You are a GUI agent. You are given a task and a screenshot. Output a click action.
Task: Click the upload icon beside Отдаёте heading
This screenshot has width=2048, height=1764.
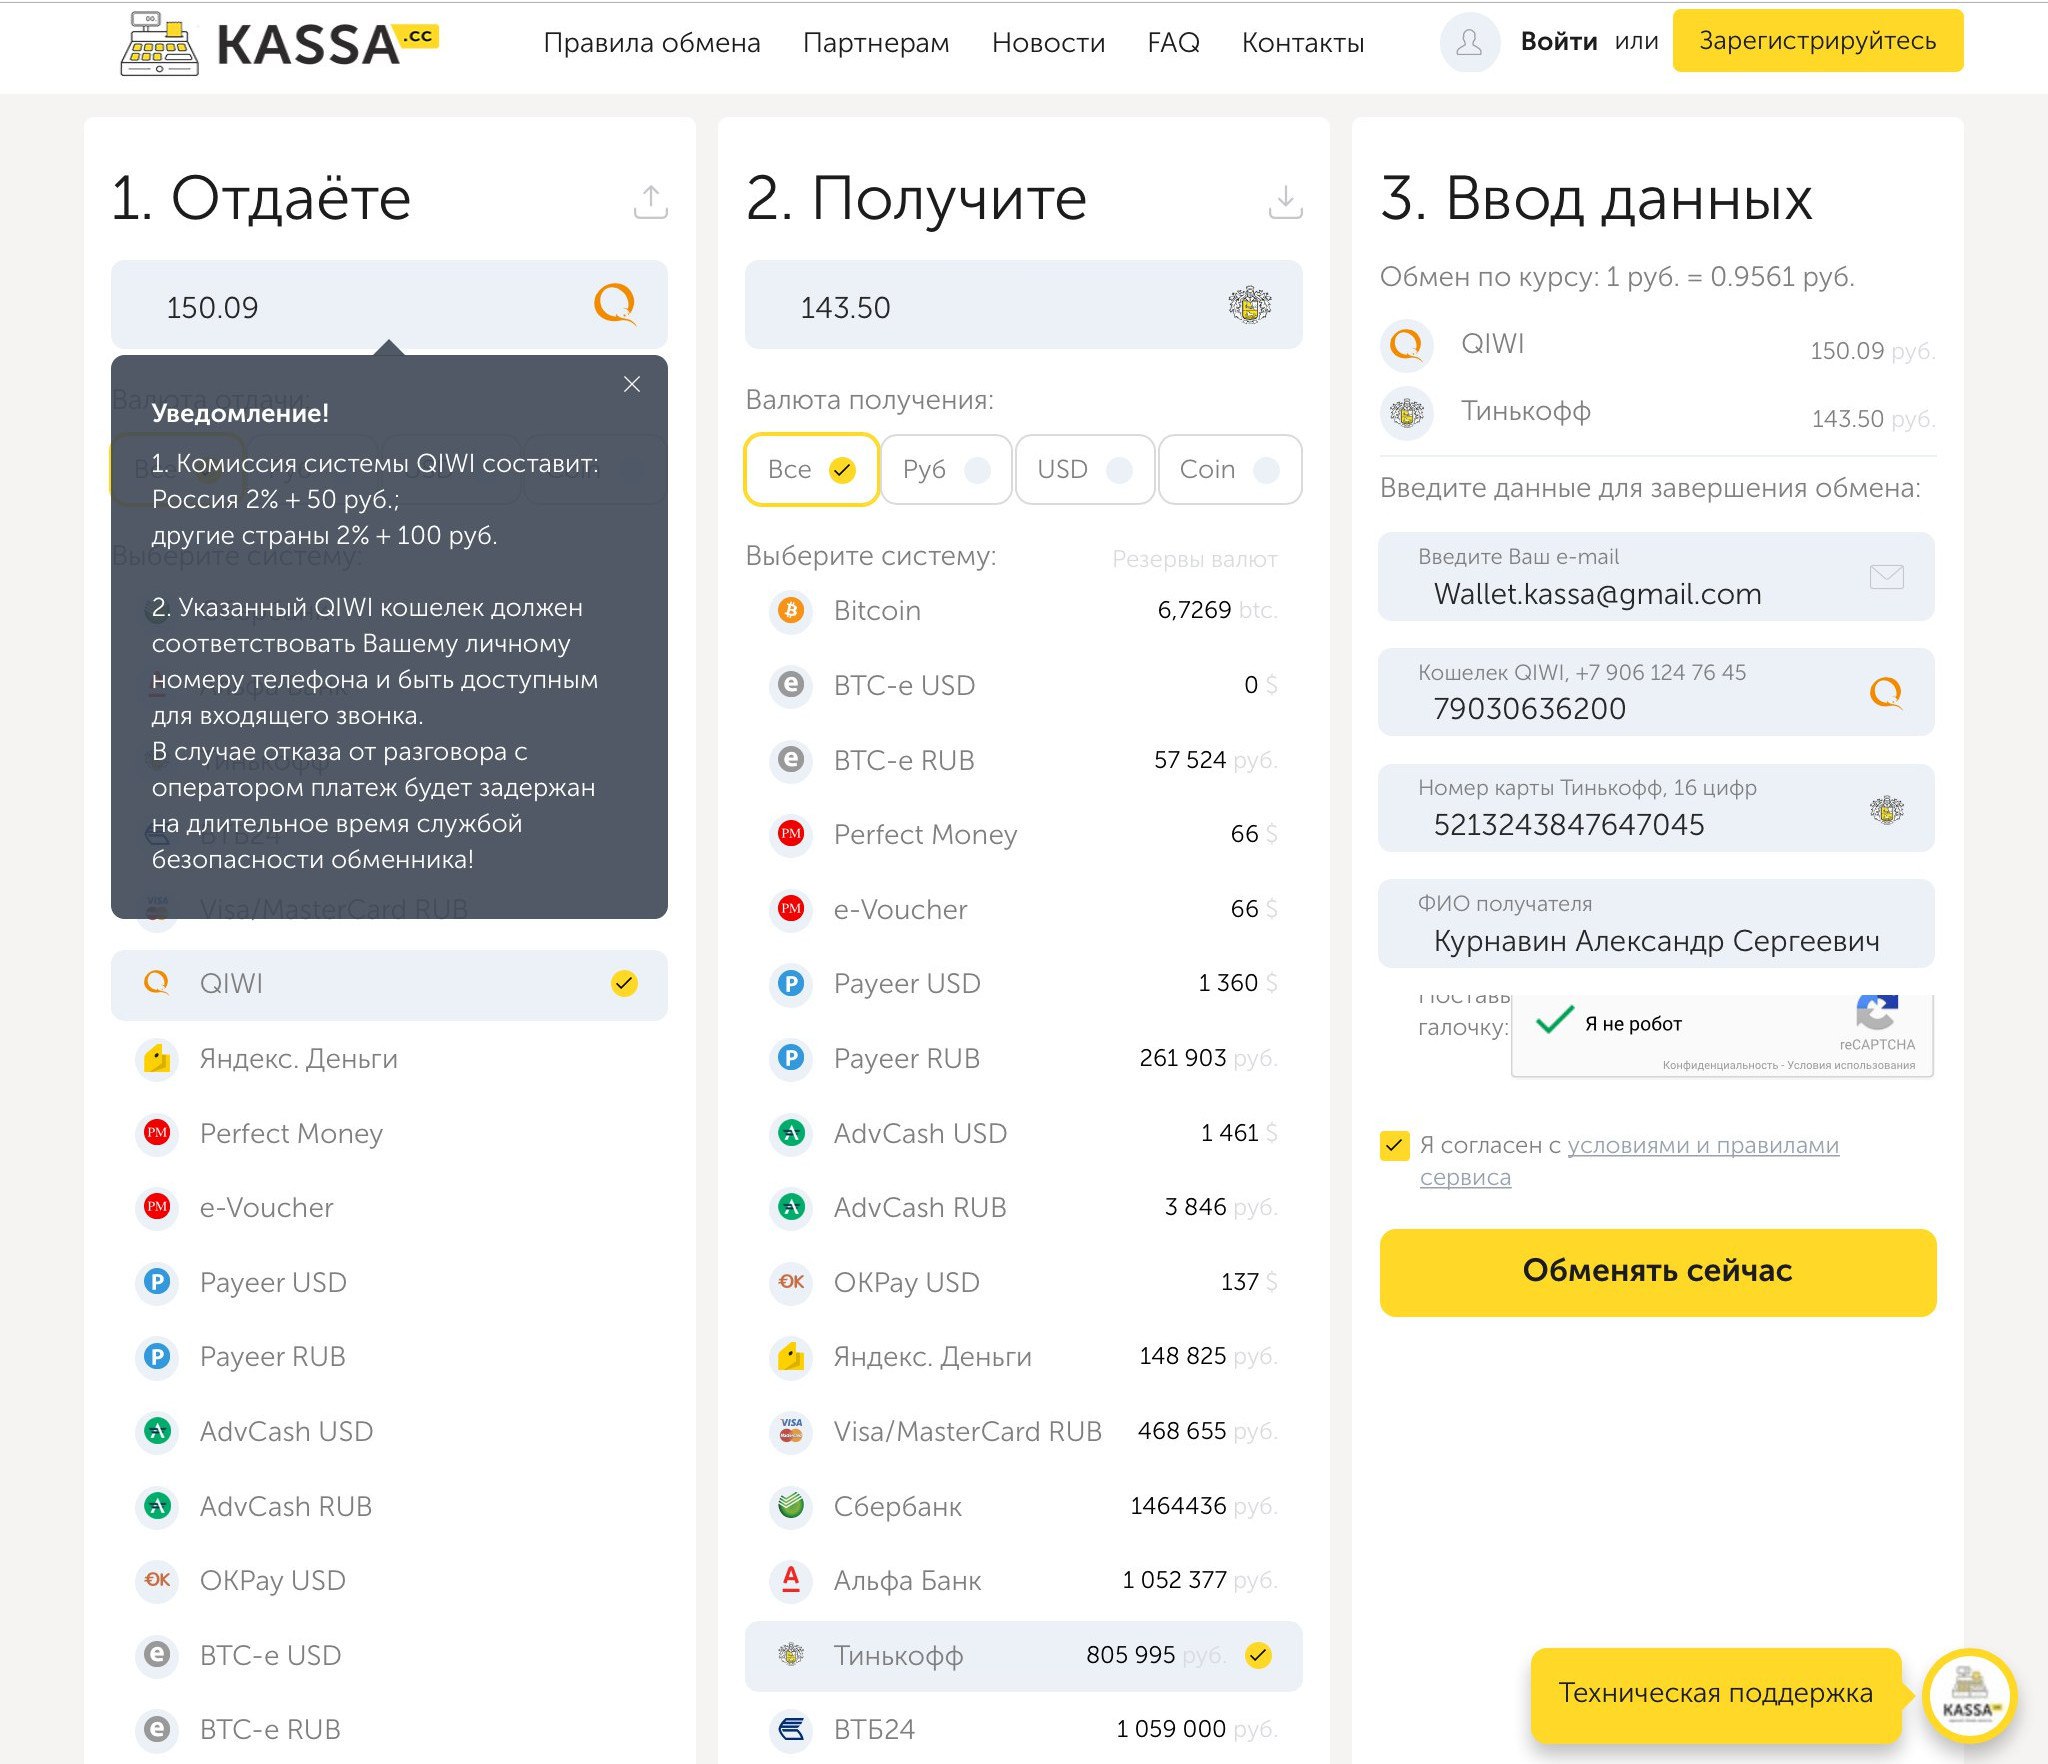click(x=650, y=201)
